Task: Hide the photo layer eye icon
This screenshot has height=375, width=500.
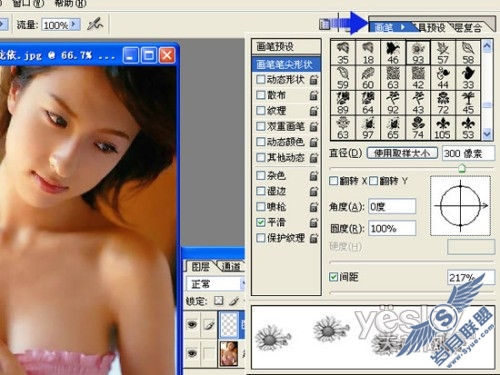Action: 192,353
